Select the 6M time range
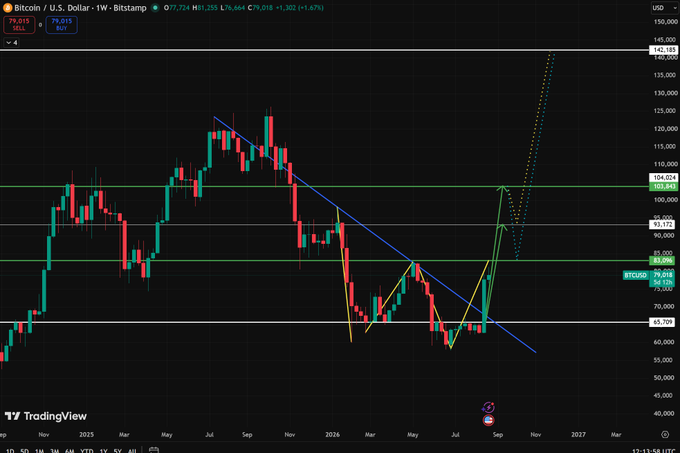This screenshot has height=453, width=680. coord(69,450)
